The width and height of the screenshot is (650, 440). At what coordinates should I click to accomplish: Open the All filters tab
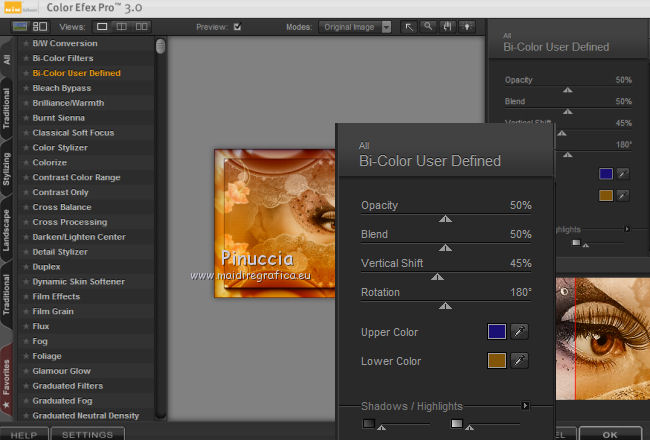pos(6,59)
